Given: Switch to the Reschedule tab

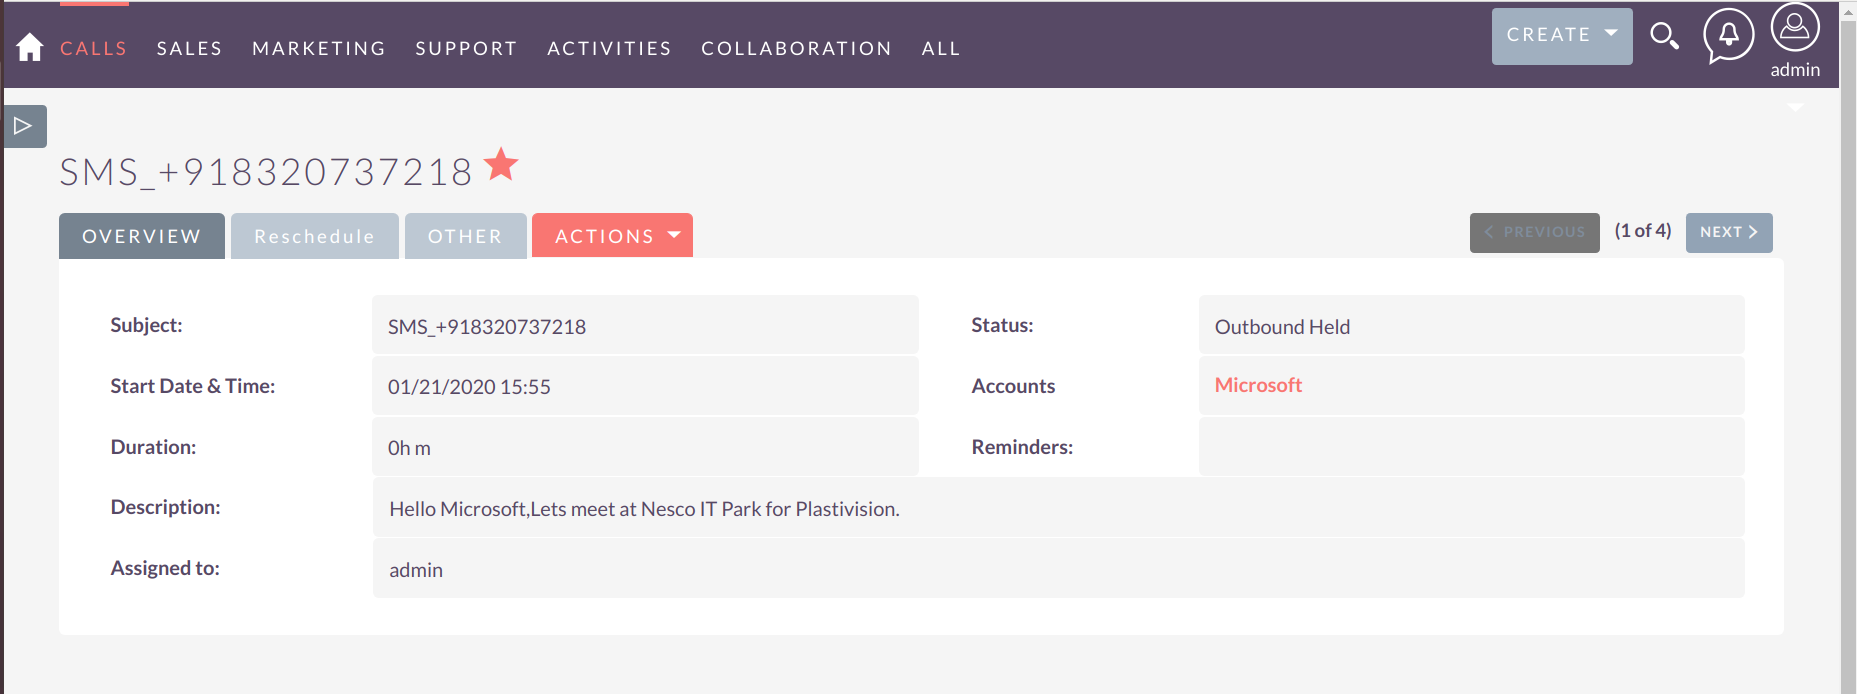Looking at the screenshot, I should pyautogui.click(x=314, y=236).
